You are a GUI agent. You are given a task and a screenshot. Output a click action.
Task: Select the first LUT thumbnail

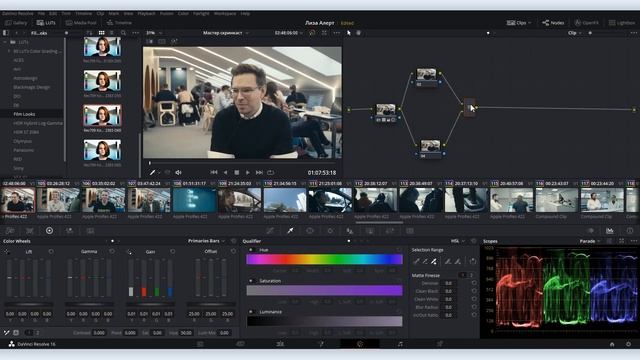coord(102,47)
